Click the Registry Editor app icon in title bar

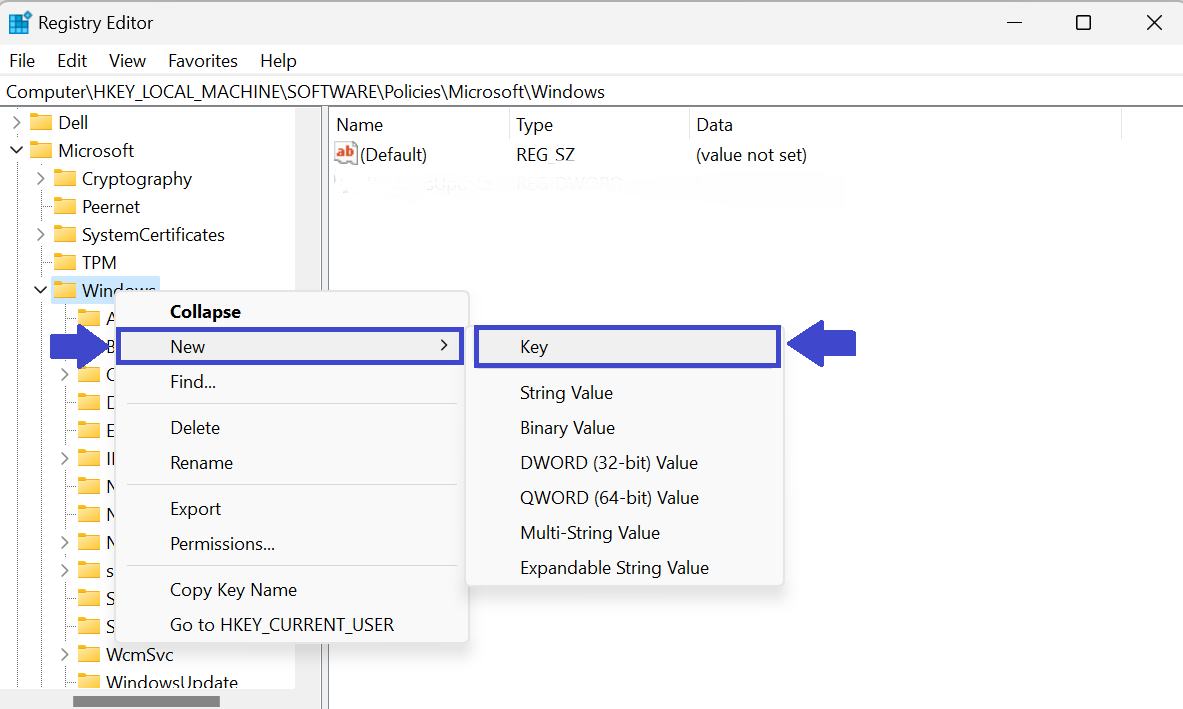pyautogui.click(x=20, y=22)
